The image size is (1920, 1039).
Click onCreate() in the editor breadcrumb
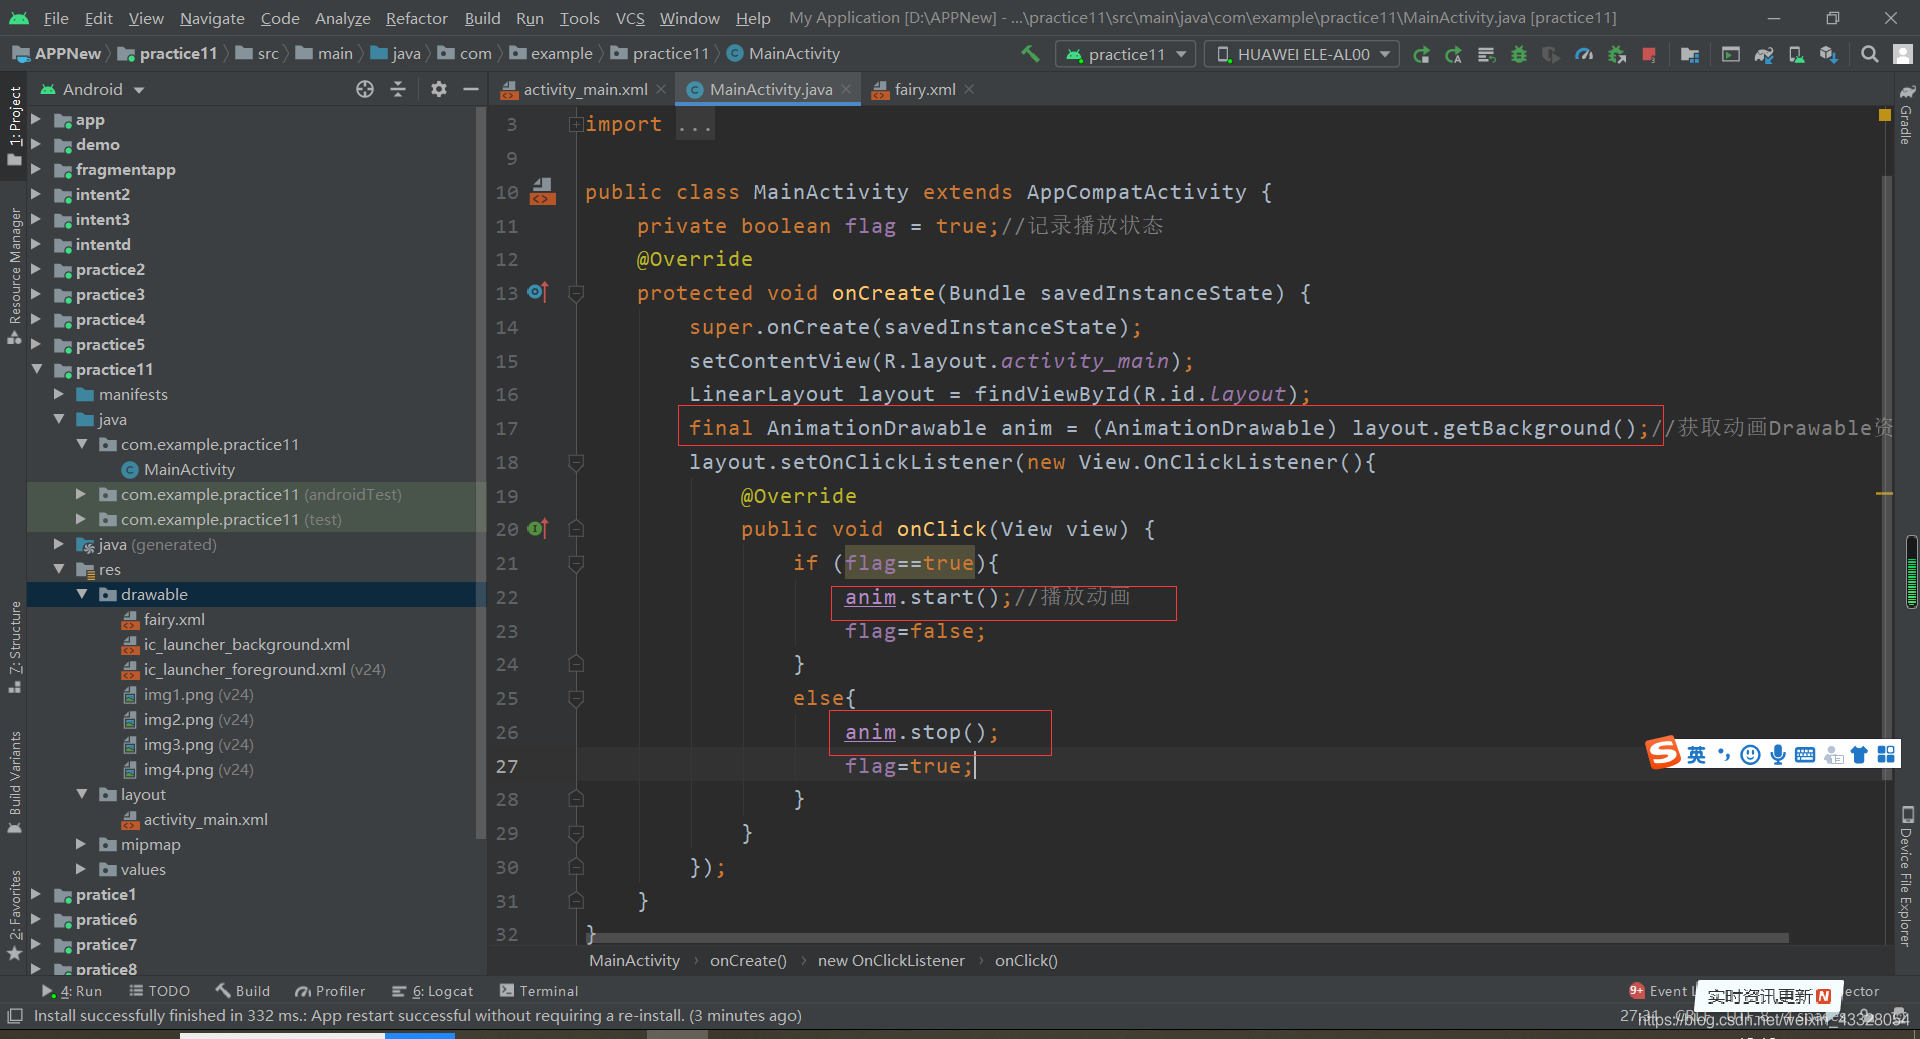tap(748, 960)
